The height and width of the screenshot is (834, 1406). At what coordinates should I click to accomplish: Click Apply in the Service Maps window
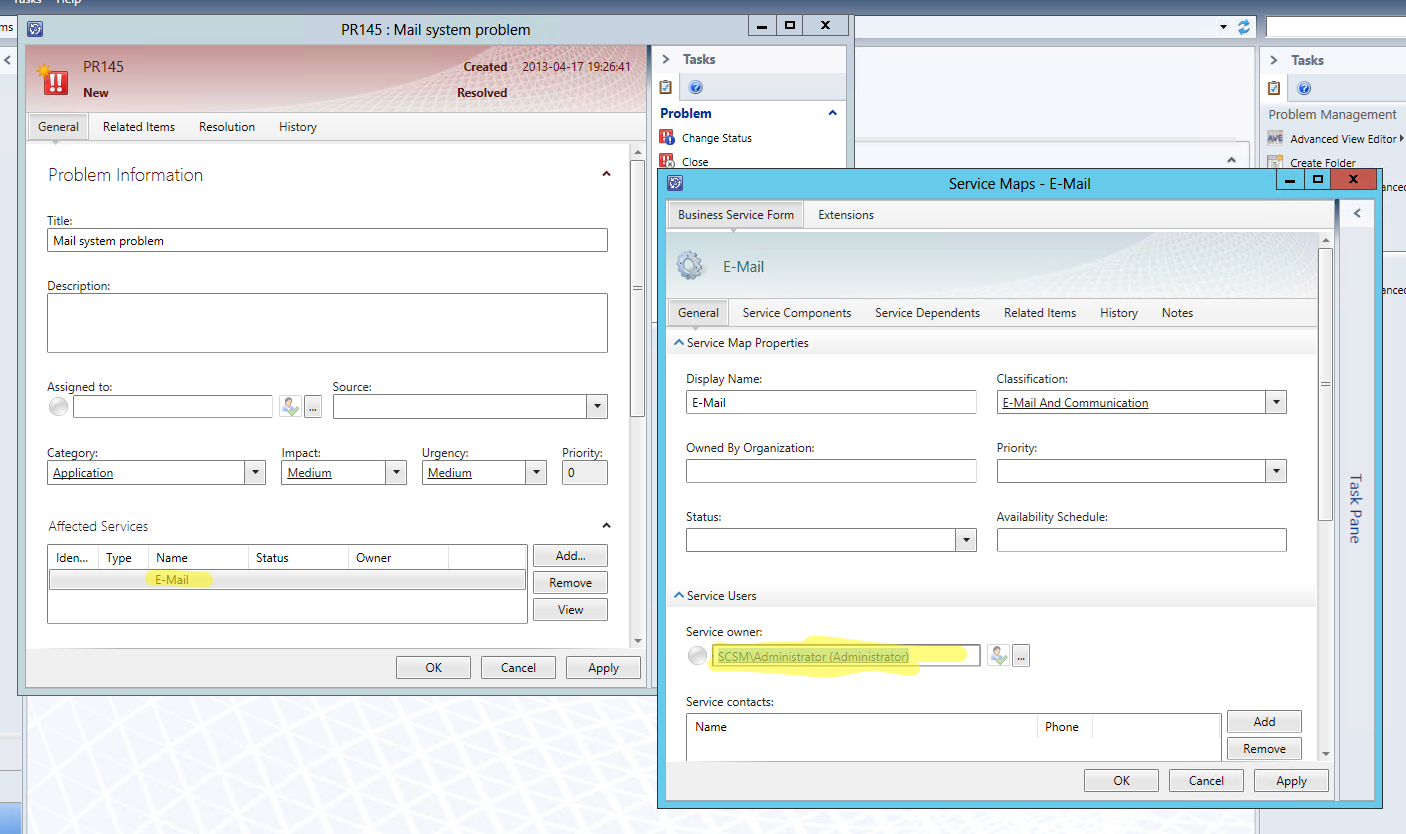(1291, 781)
